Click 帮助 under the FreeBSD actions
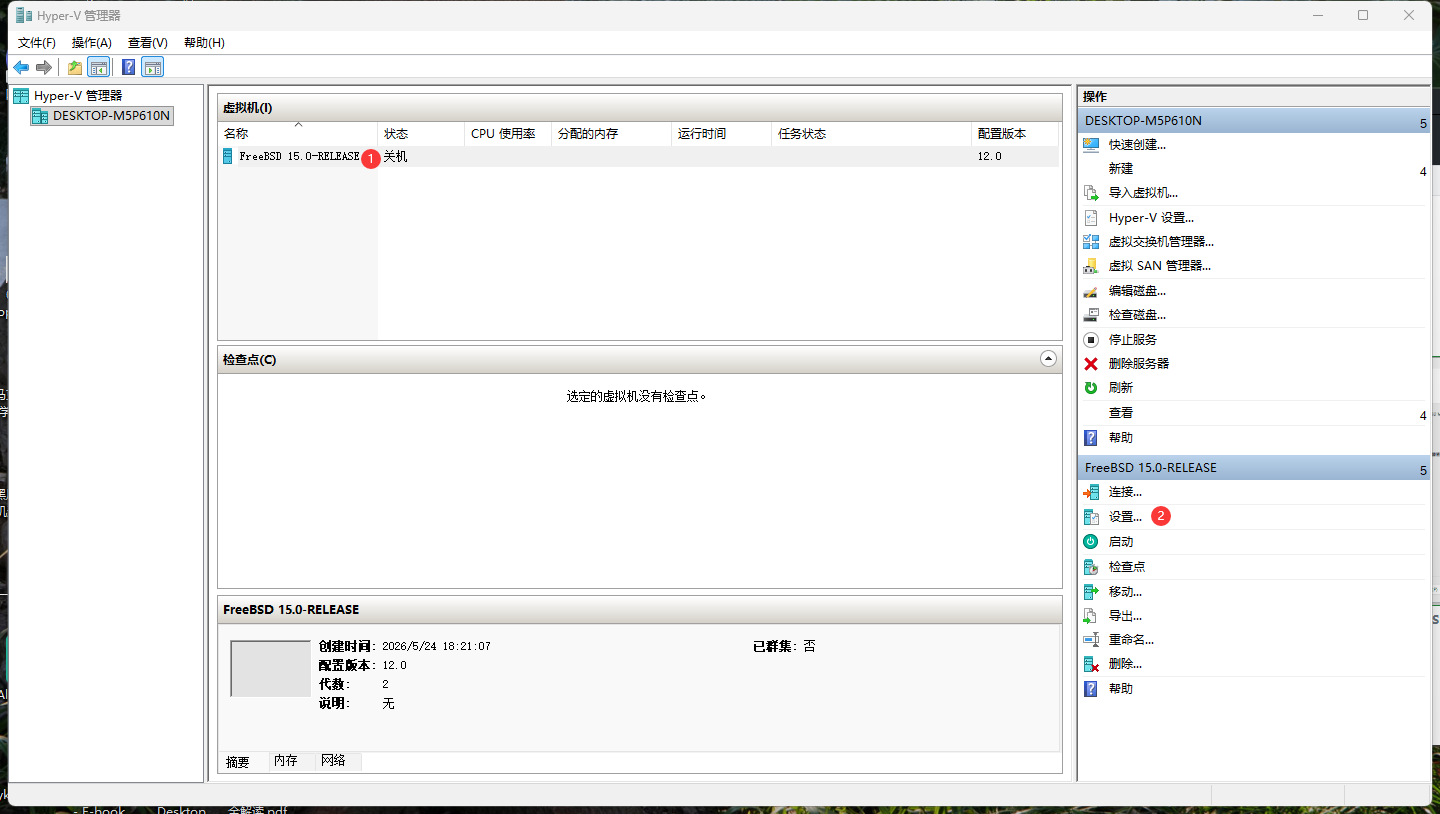 point(1121,689)
